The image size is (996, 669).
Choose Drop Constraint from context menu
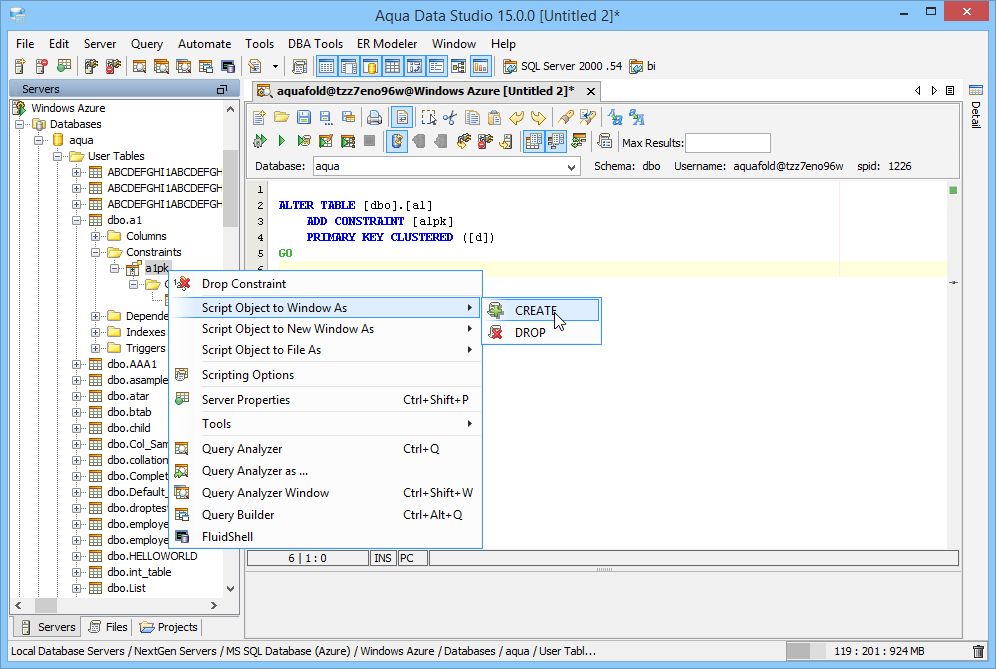(x=327, y=284)
